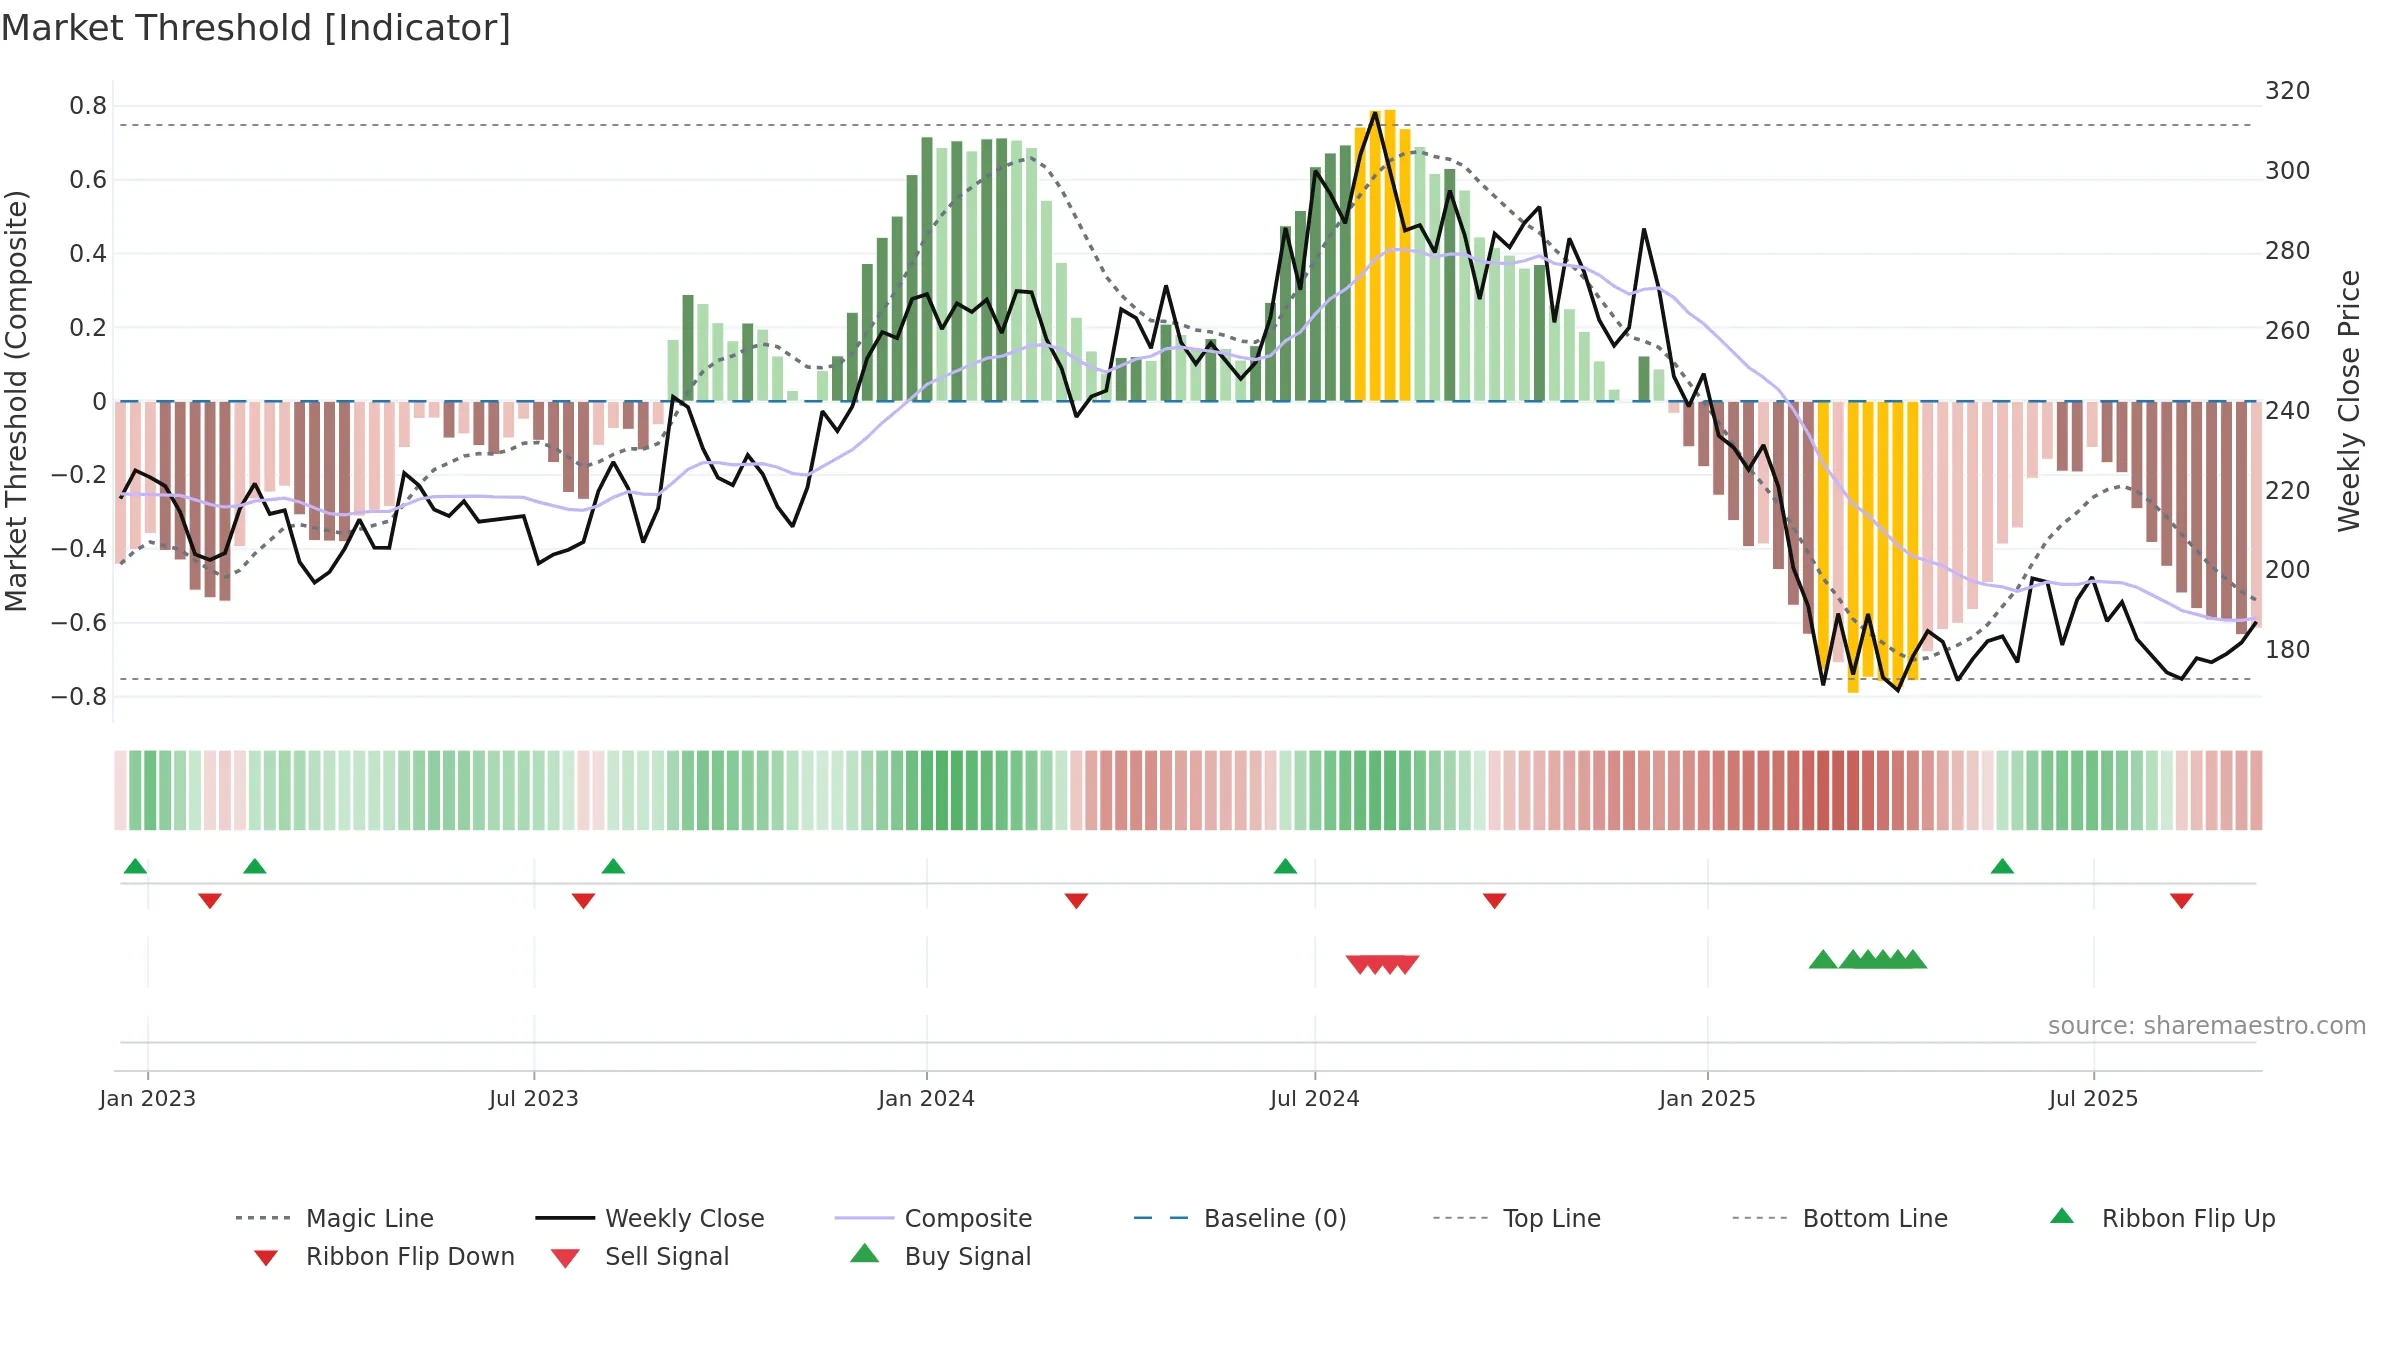Click the cluster of red sell signal markers after Jul 2024
Viewport: 2400px width, 1350px height.
coord(1382,964)
